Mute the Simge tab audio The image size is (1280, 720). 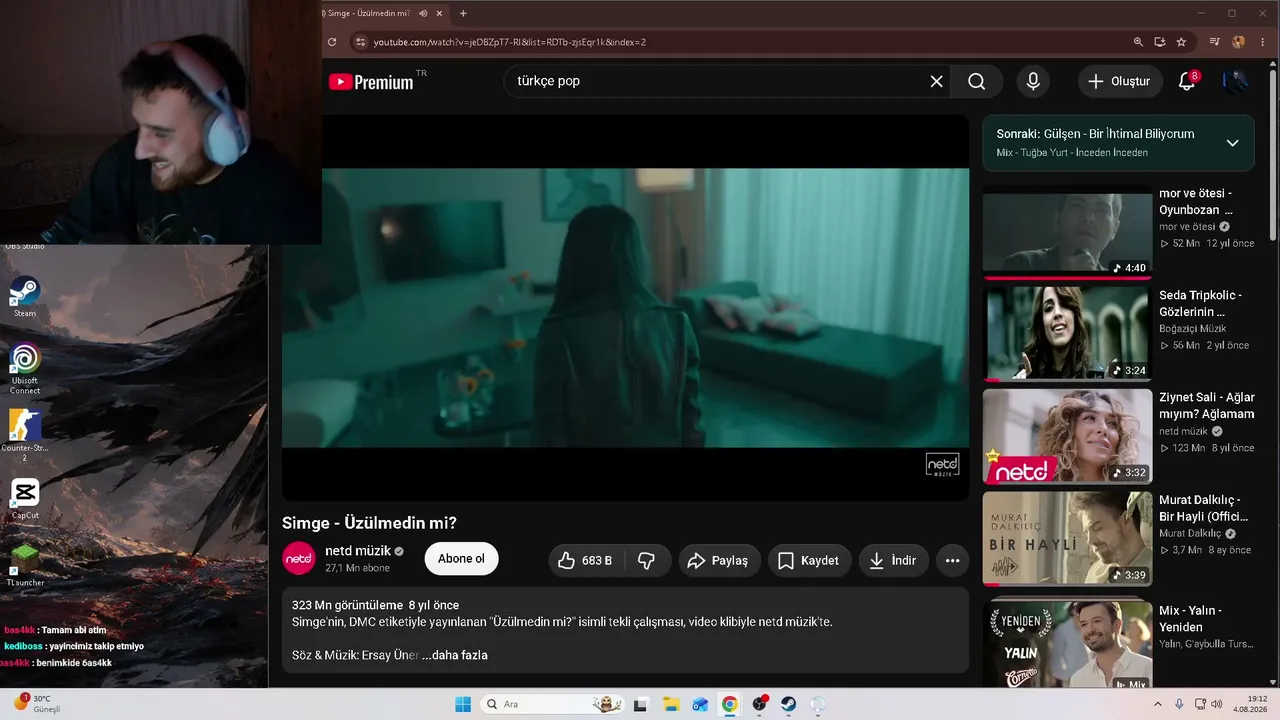click(423, 13)
